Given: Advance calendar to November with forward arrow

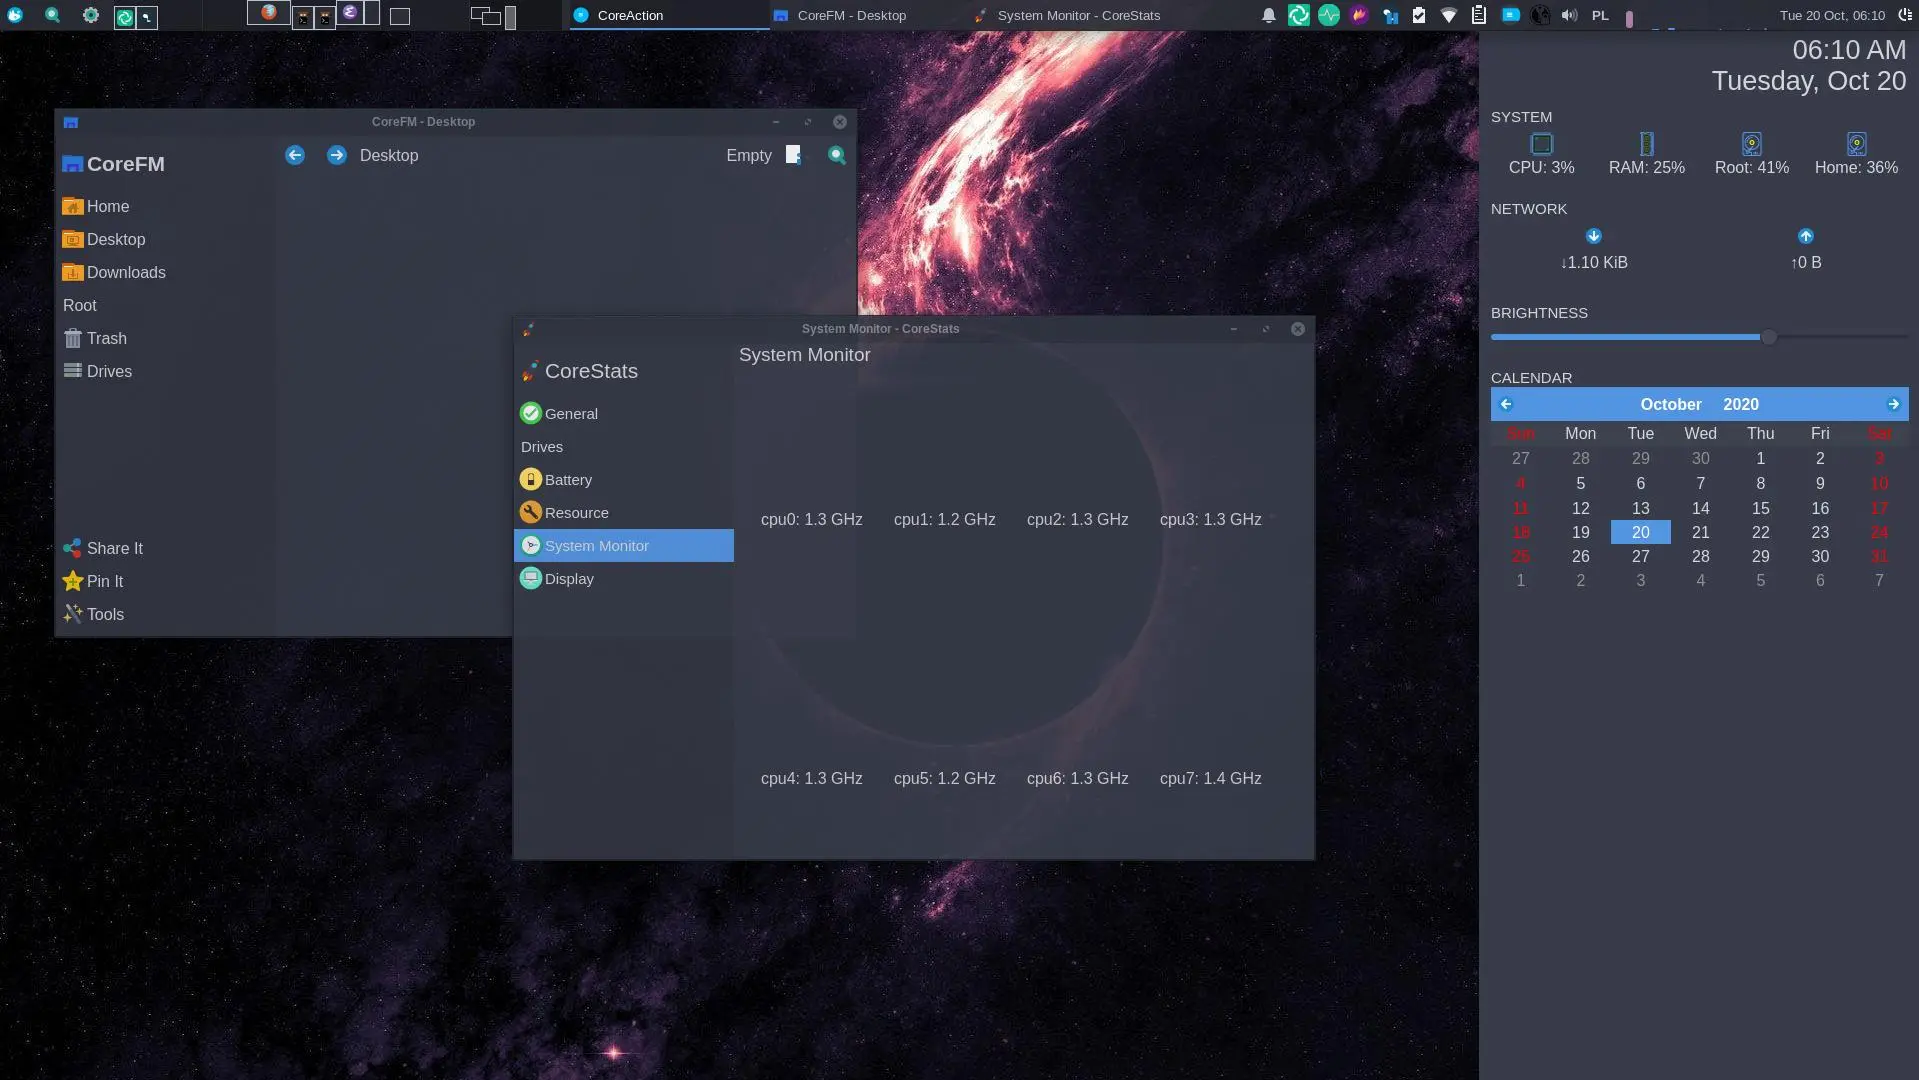Looking at the screenshot, I should pyautogui.click(x=1893, y=404).
